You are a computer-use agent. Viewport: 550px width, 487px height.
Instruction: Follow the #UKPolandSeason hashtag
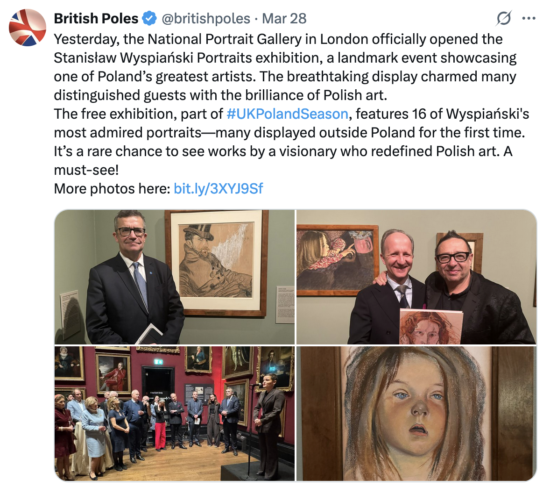click(x=288, y=114)
